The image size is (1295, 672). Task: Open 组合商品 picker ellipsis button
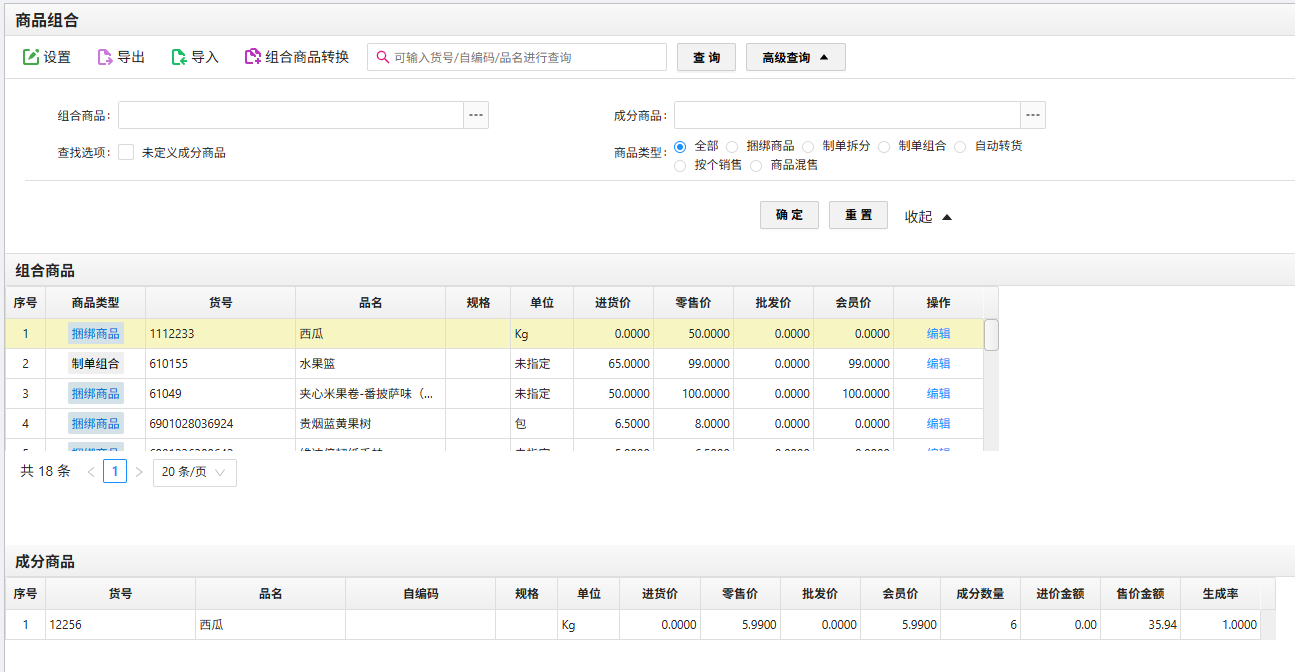click(476, 115)
